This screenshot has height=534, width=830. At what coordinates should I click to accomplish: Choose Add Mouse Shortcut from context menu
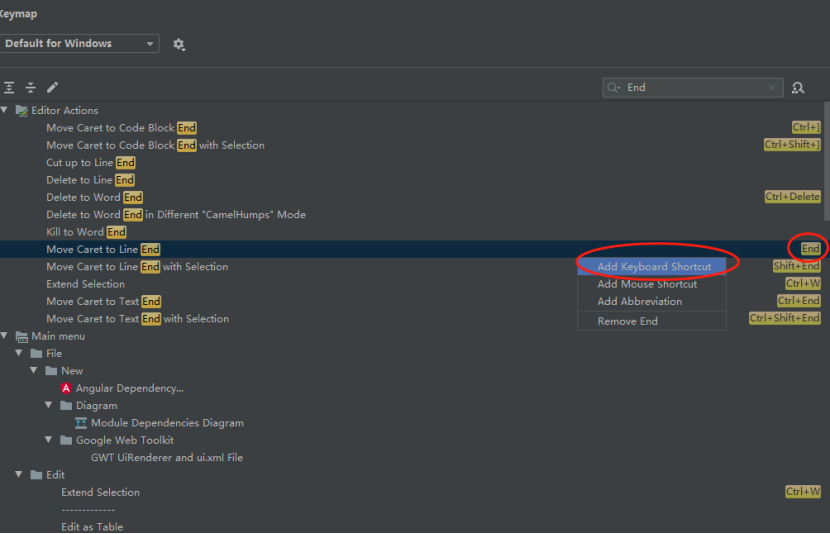coord(652,284)
